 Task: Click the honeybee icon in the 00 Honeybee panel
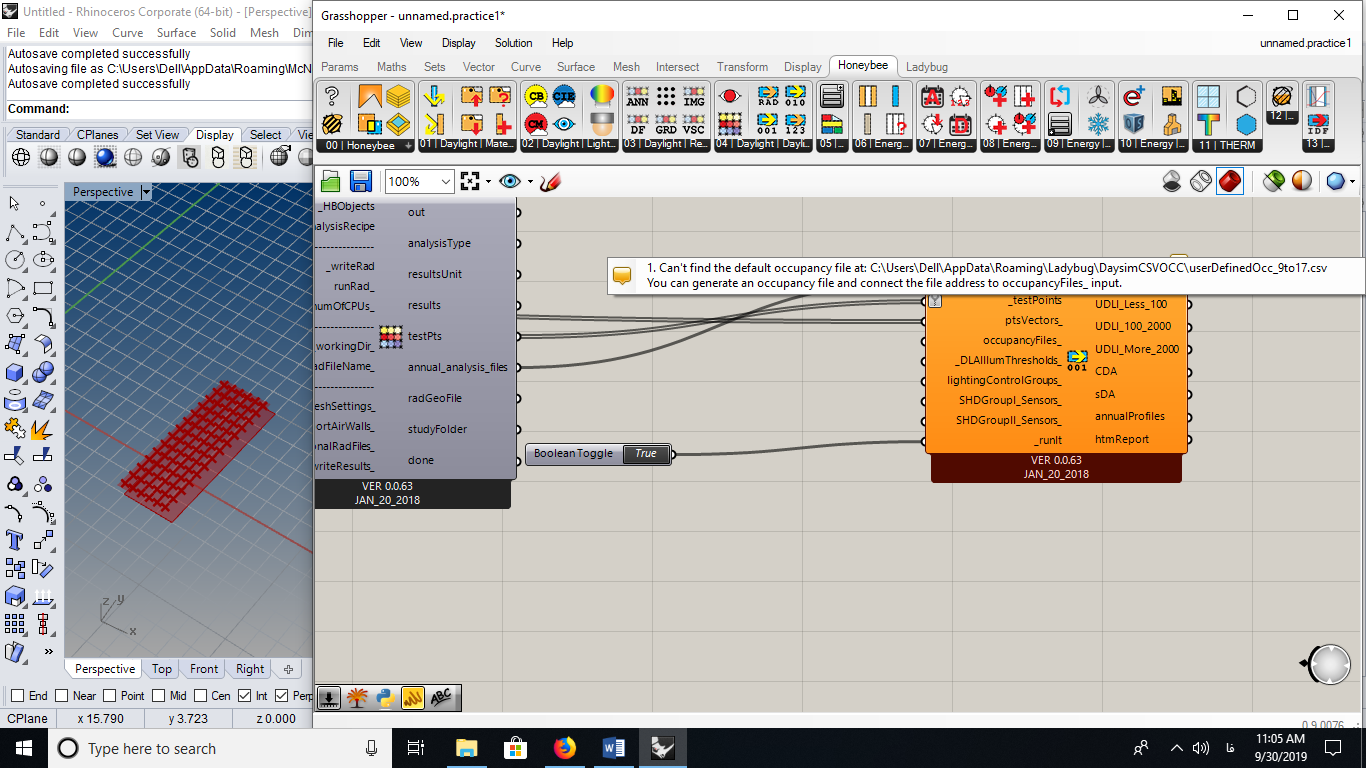point(333,124)
